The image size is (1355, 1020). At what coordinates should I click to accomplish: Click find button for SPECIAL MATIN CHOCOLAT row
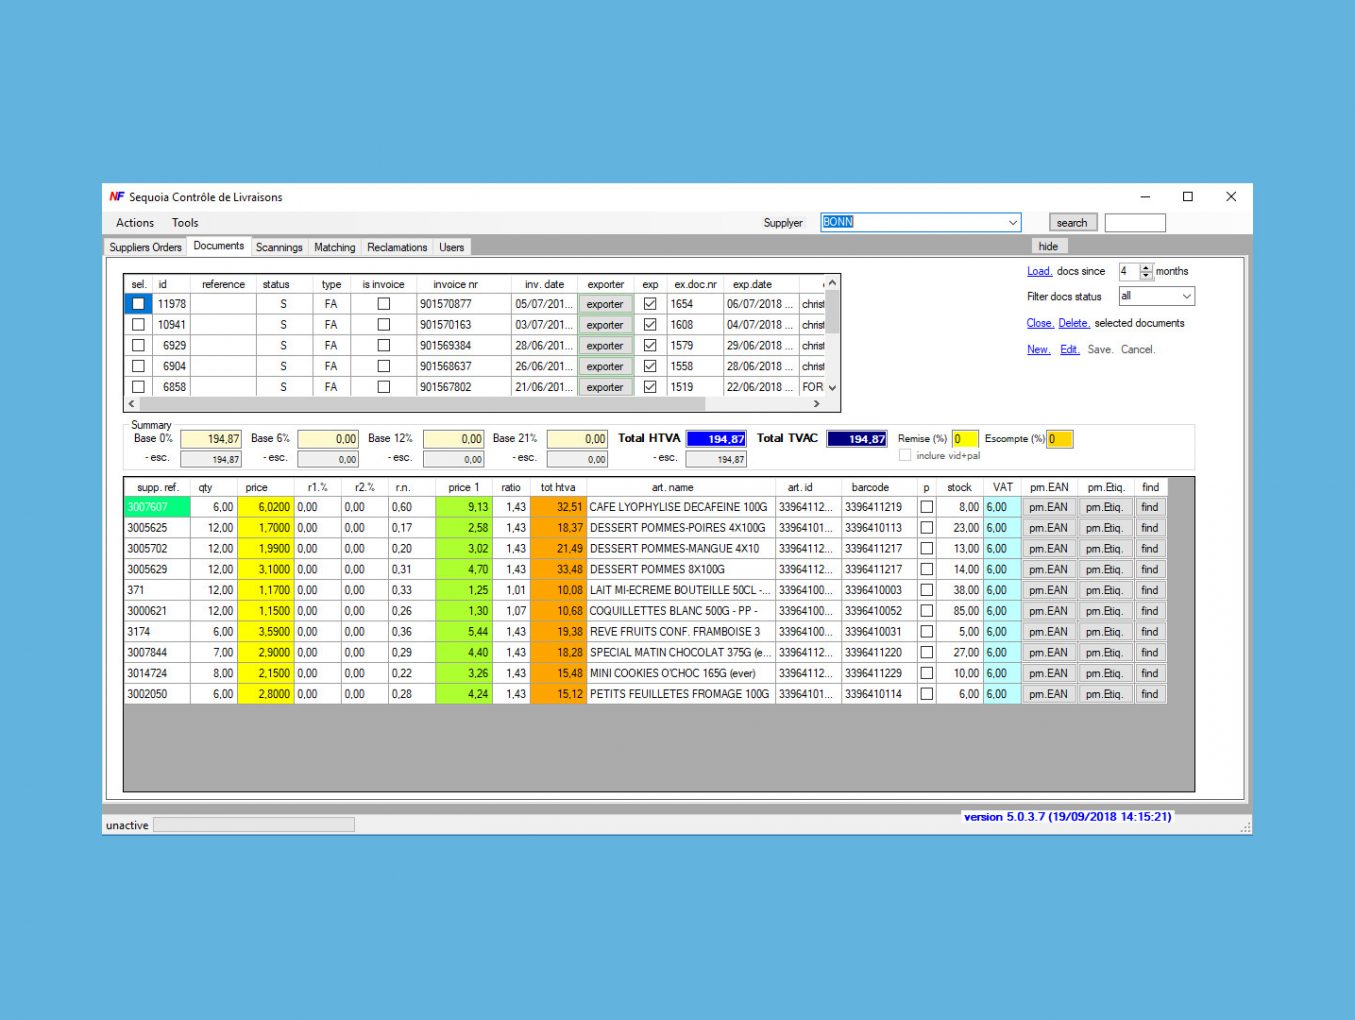[1150, 652]
